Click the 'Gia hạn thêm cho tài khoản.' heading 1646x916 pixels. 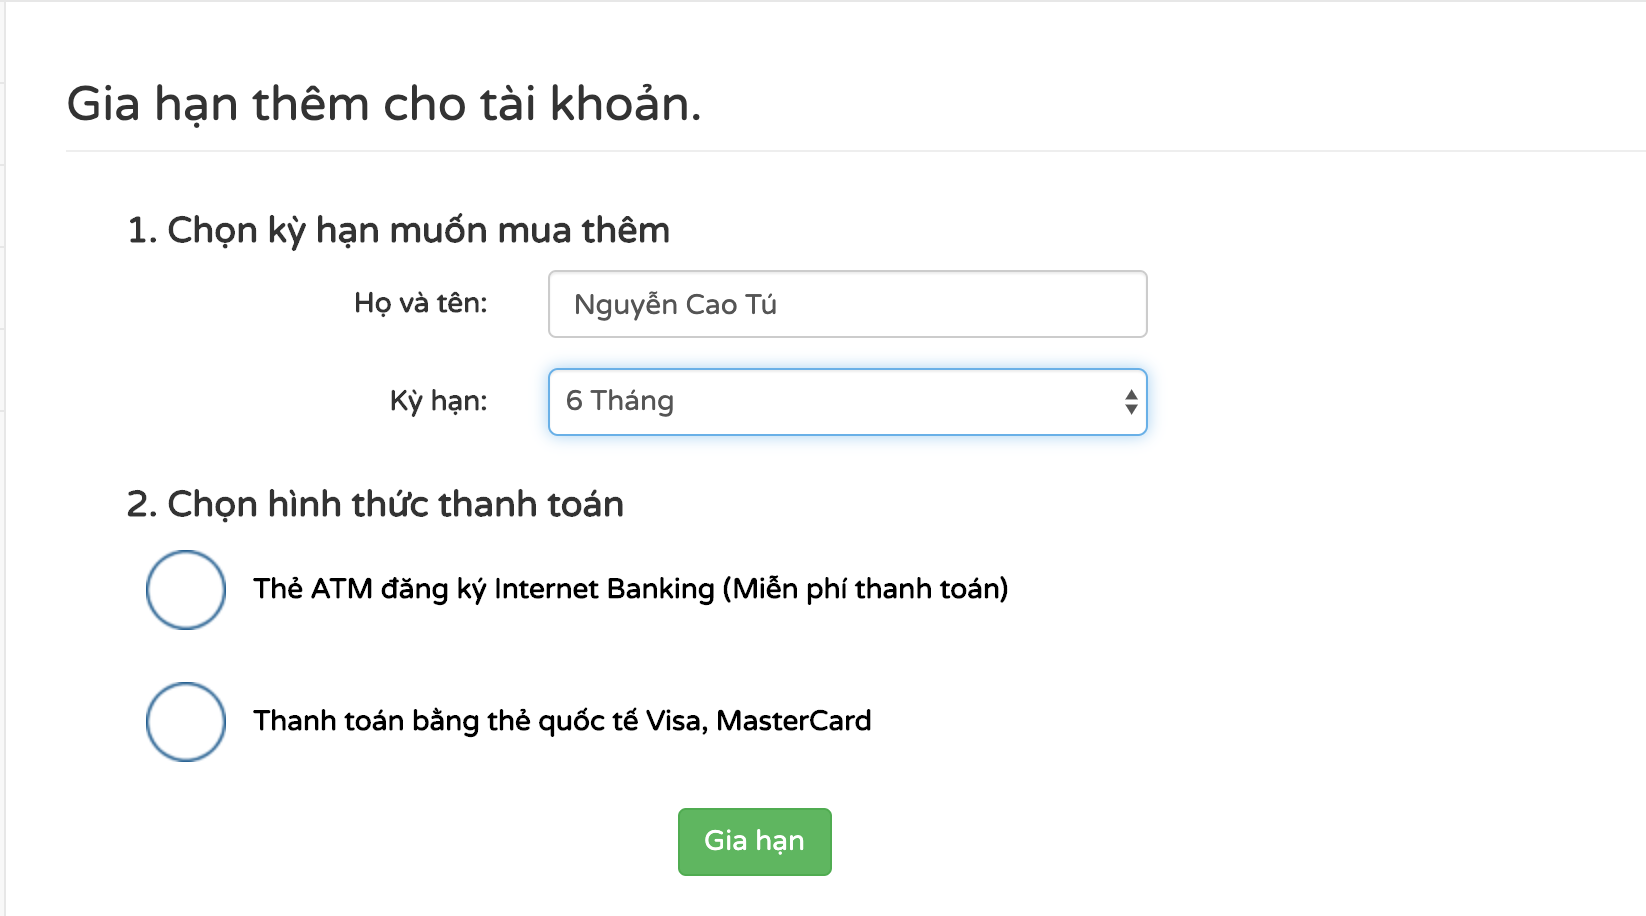tap(384, 104)
